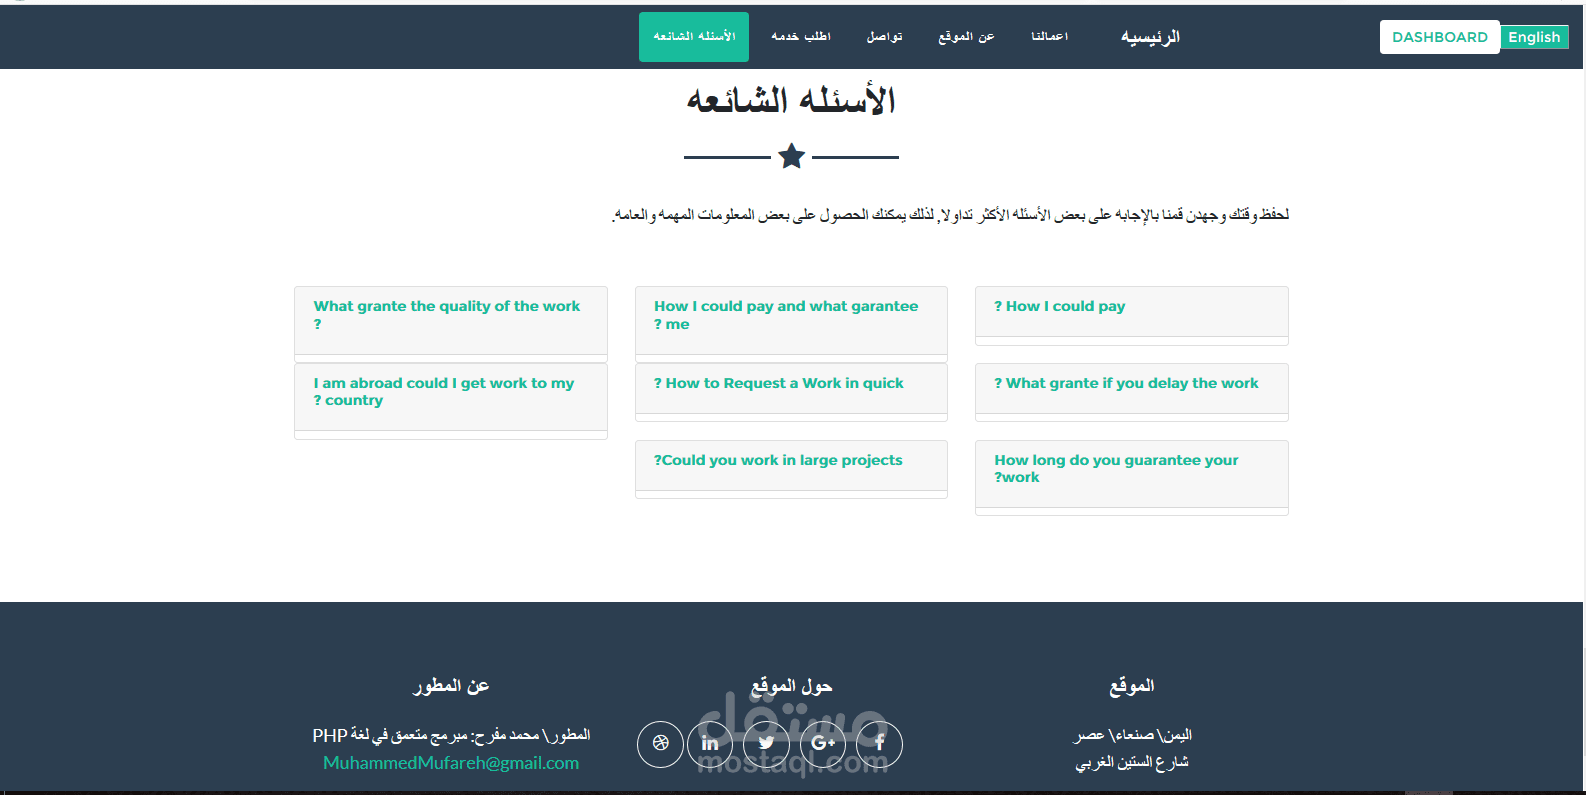
Task: Open the Dribbble social icon in footer
Action: point(660,744)
